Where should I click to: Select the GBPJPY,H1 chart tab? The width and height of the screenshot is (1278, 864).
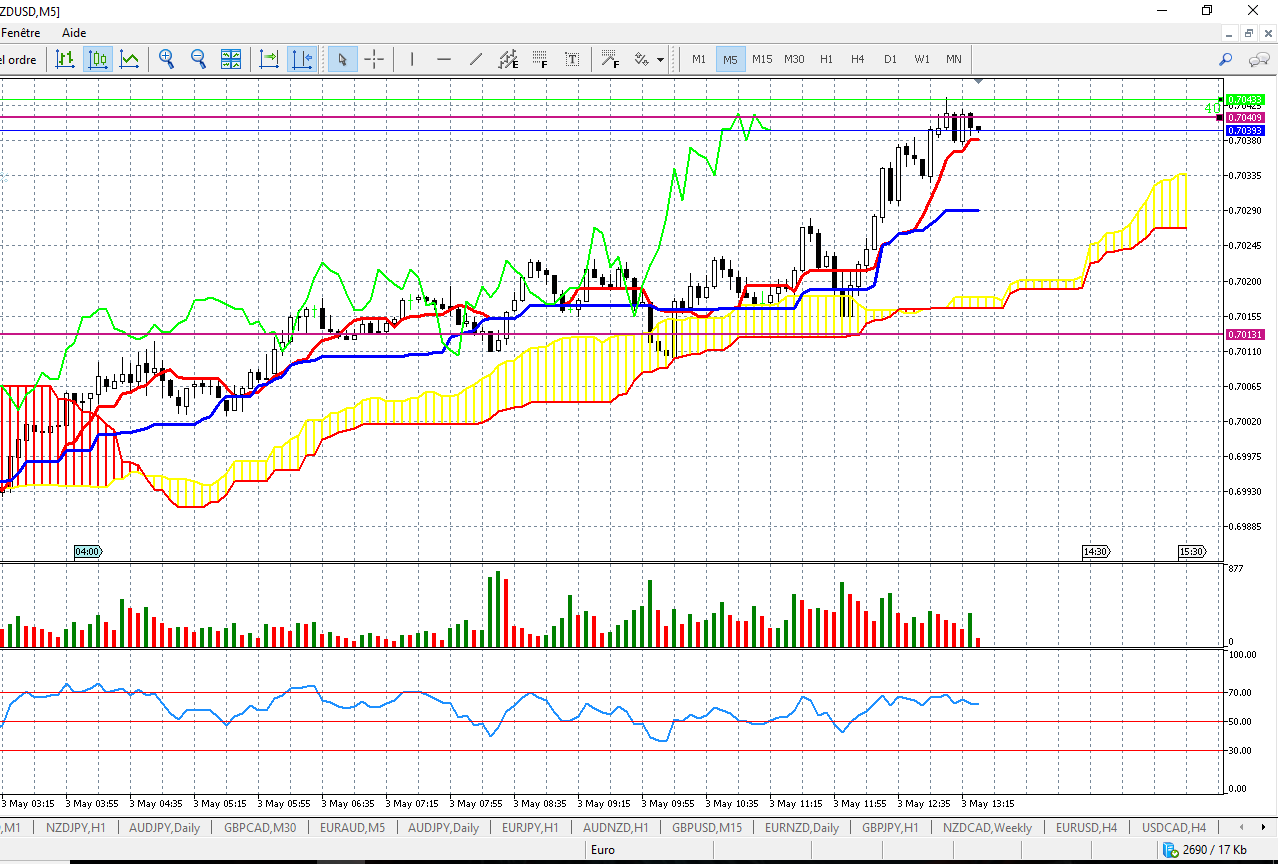pos(890,828)
